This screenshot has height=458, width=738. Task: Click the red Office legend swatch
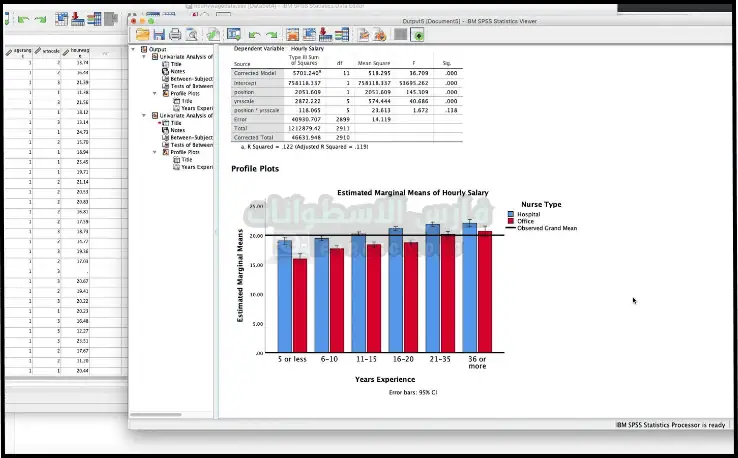point(510,221)
